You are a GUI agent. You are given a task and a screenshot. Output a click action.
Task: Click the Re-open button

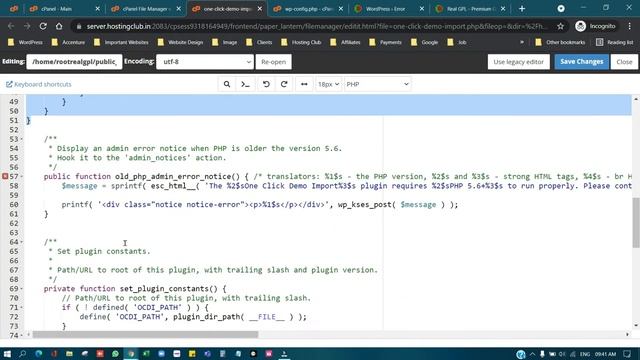273,62
